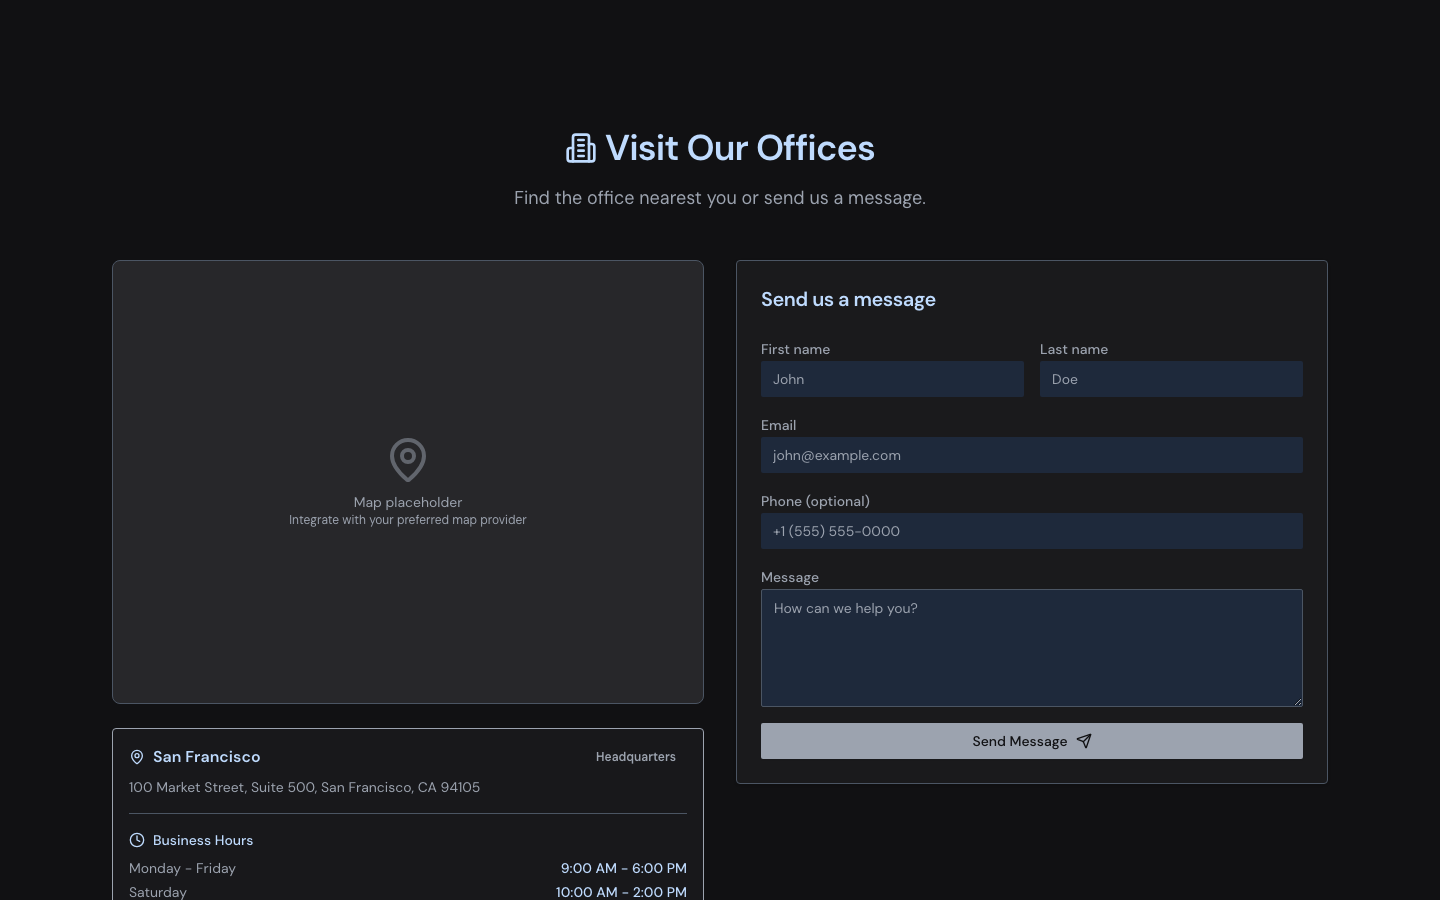The height and width of the screenshot is (900, 1440).
Task: Click the Send us a message heading
Action: [848, 299]
